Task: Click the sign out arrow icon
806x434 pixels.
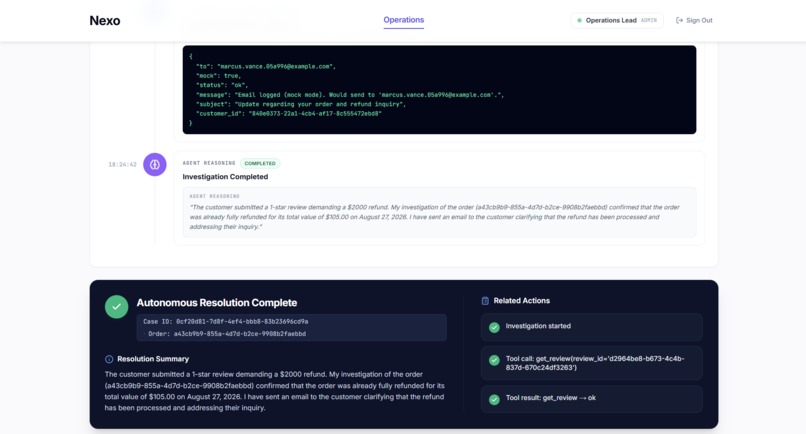Action: point(680,21)
